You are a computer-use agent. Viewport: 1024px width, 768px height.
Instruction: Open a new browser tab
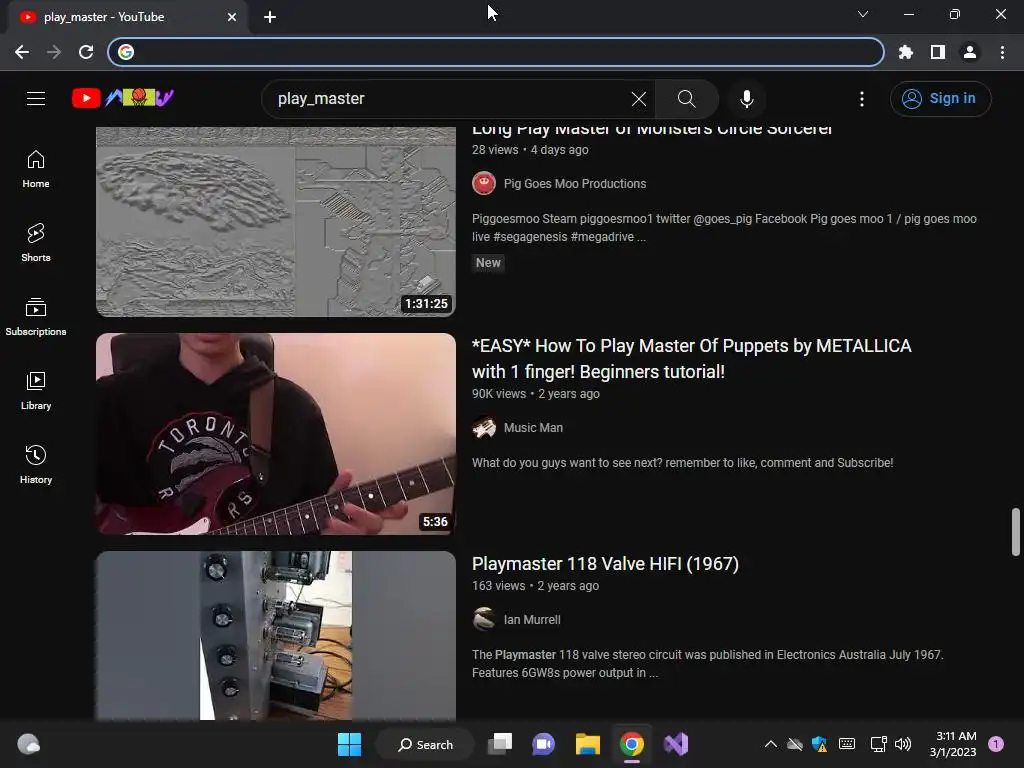click(x=270, y=17)
